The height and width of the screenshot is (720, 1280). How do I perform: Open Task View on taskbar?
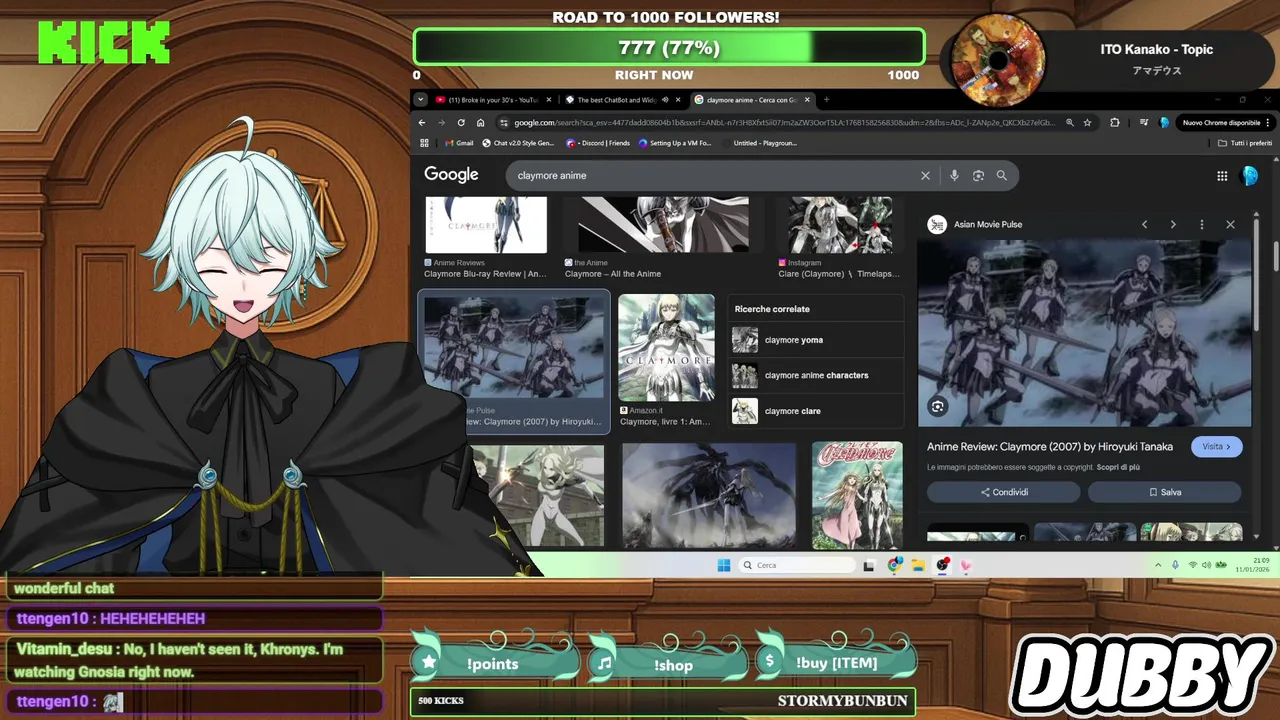point(869,565)
